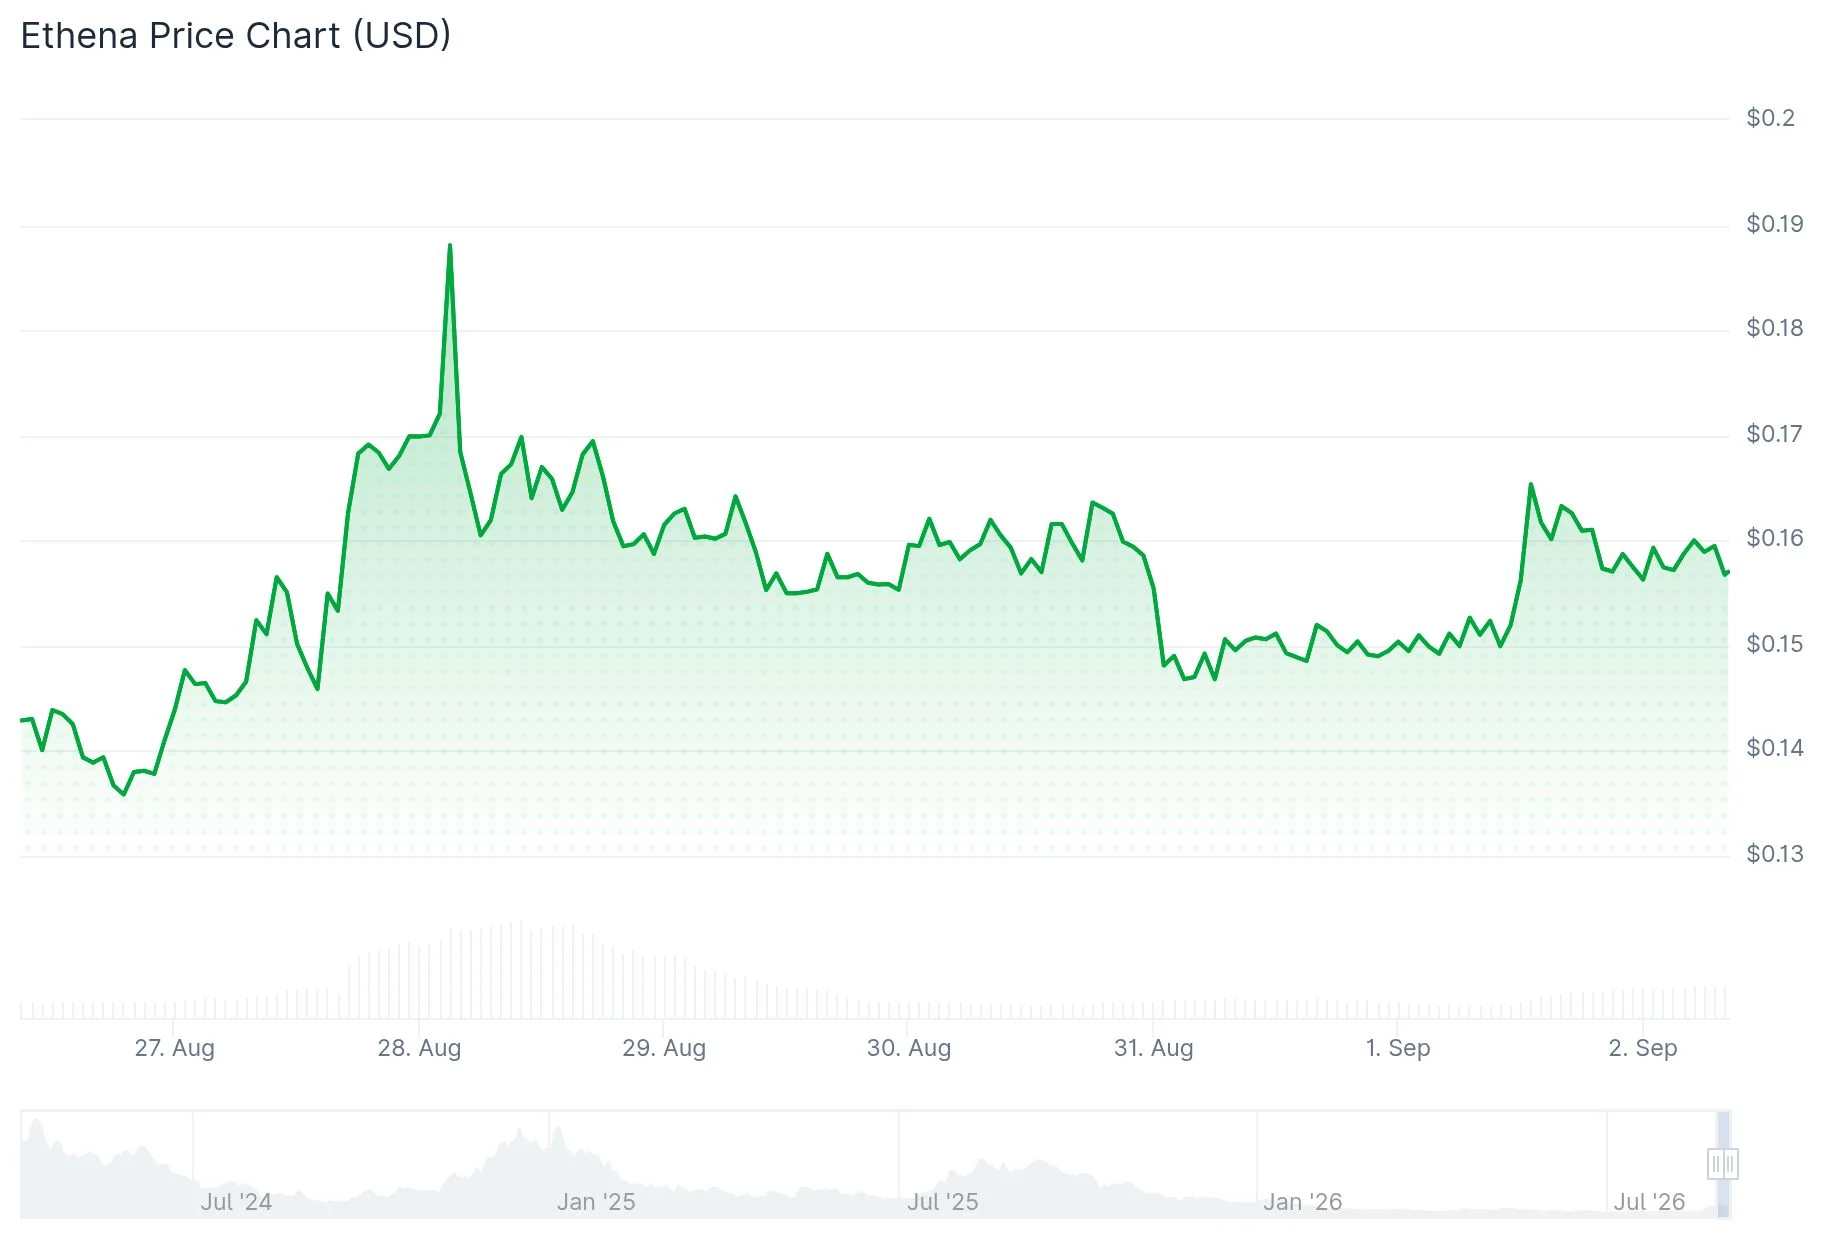Screen dimensions: 1824x1248
Task: Click the "$0.17" price axis label
Action: [x=1775, y=434]
